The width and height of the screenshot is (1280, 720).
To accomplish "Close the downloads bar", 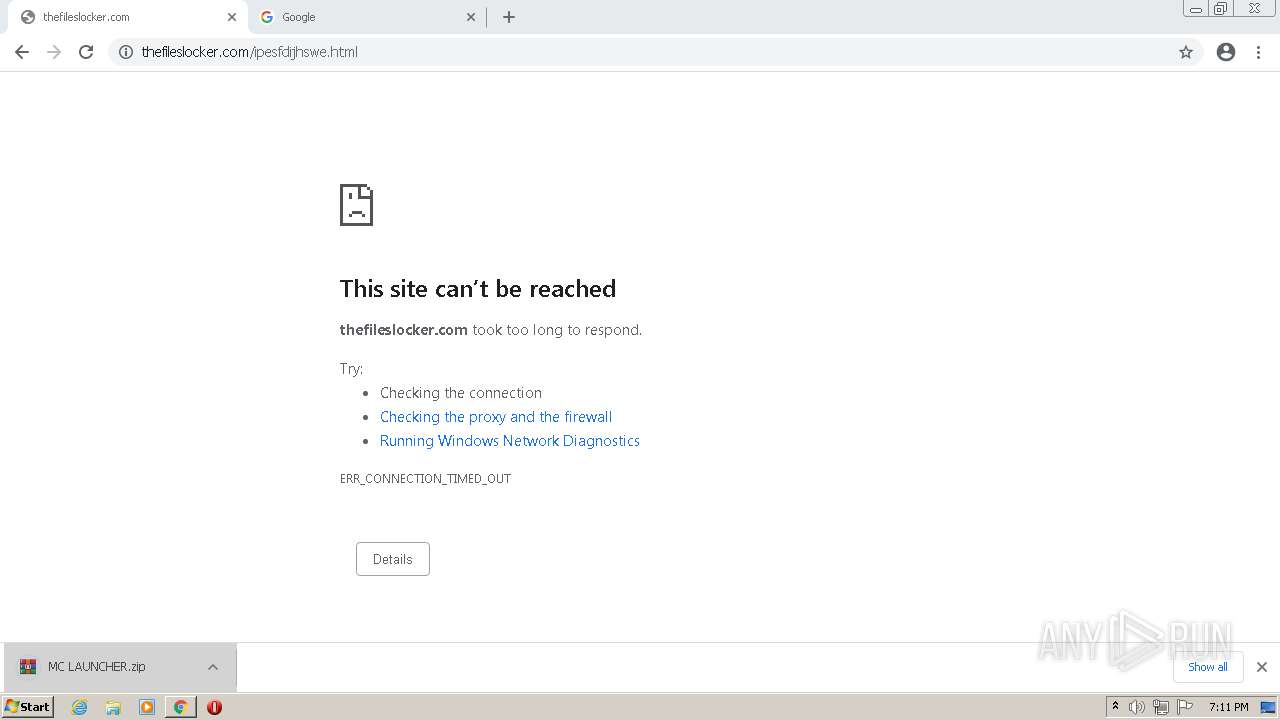I will (x=1262, y=667).
